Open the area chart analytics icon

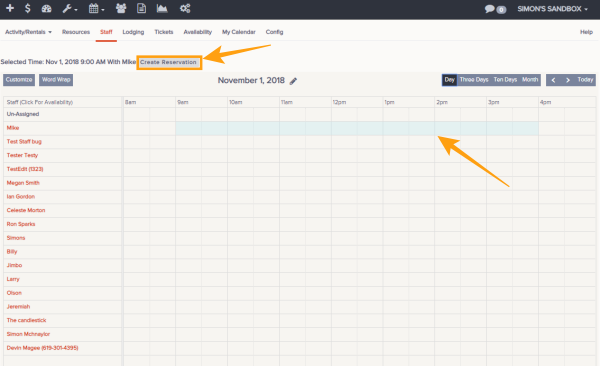[162, 8]
